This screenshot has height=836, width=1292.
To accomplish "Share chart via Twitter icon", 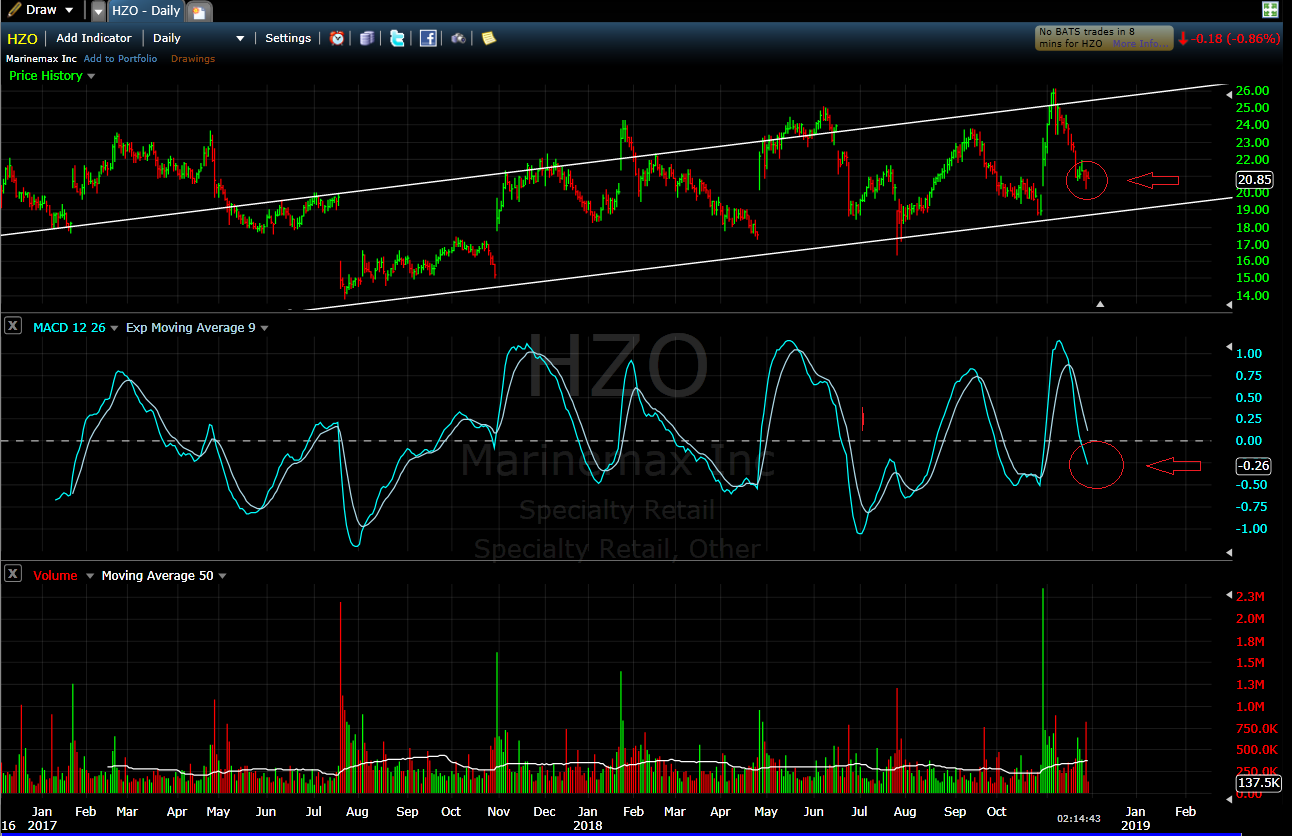I will tap(397, 38).
